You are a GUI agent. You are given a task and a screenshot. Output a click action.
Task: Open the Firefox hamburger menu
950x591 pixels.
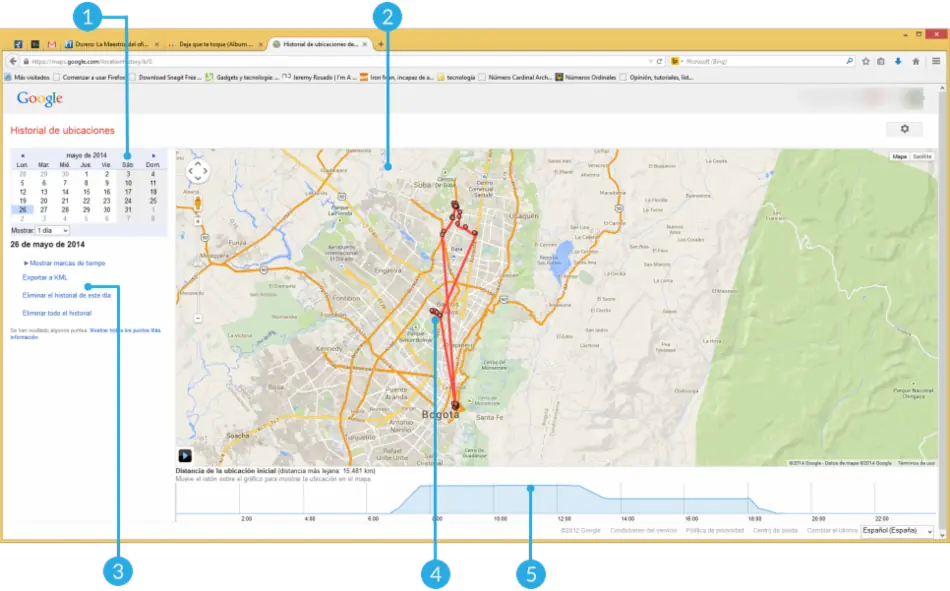click(x=936, y=61)
